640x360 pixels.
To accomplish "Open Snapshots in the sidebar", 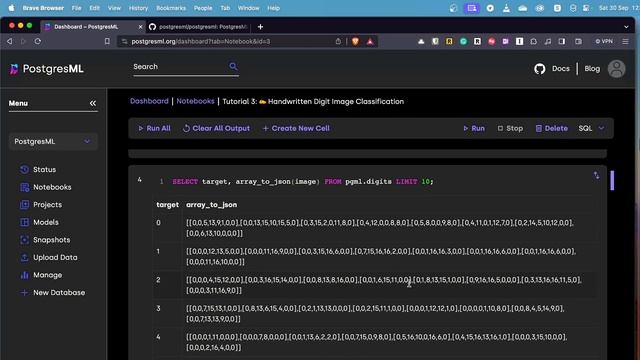I will (x=51, y=240).
